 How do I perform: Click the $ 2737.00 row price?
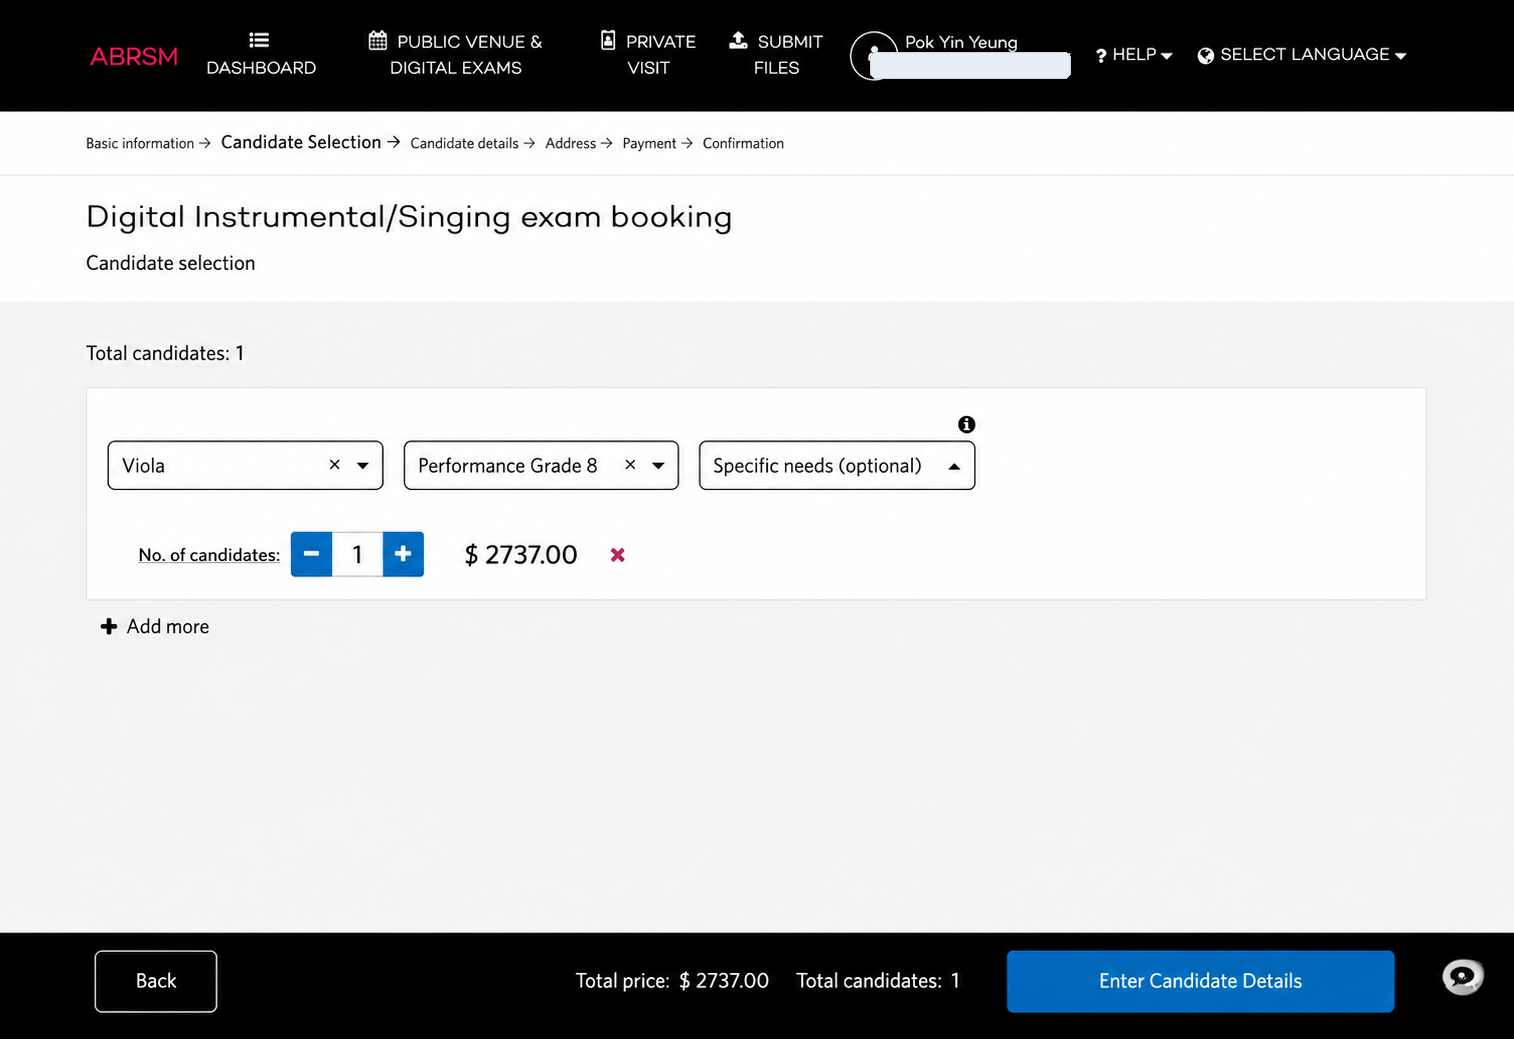pos(521,555)
